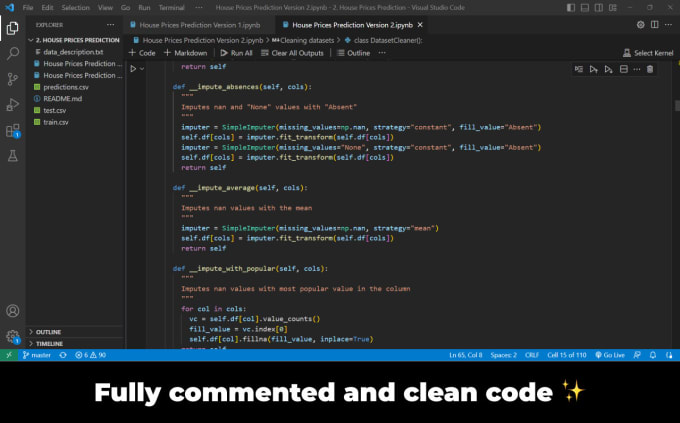Open the Edit menu
The height and width of the screenshot is (423, 680).
[47, 7]
